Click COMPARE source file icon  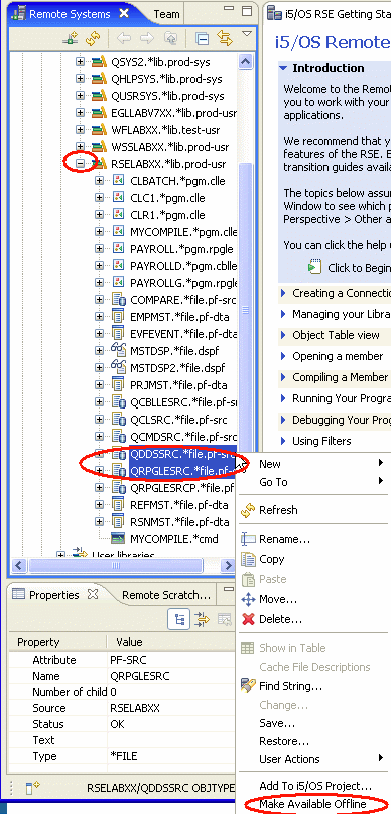point(119,300)
